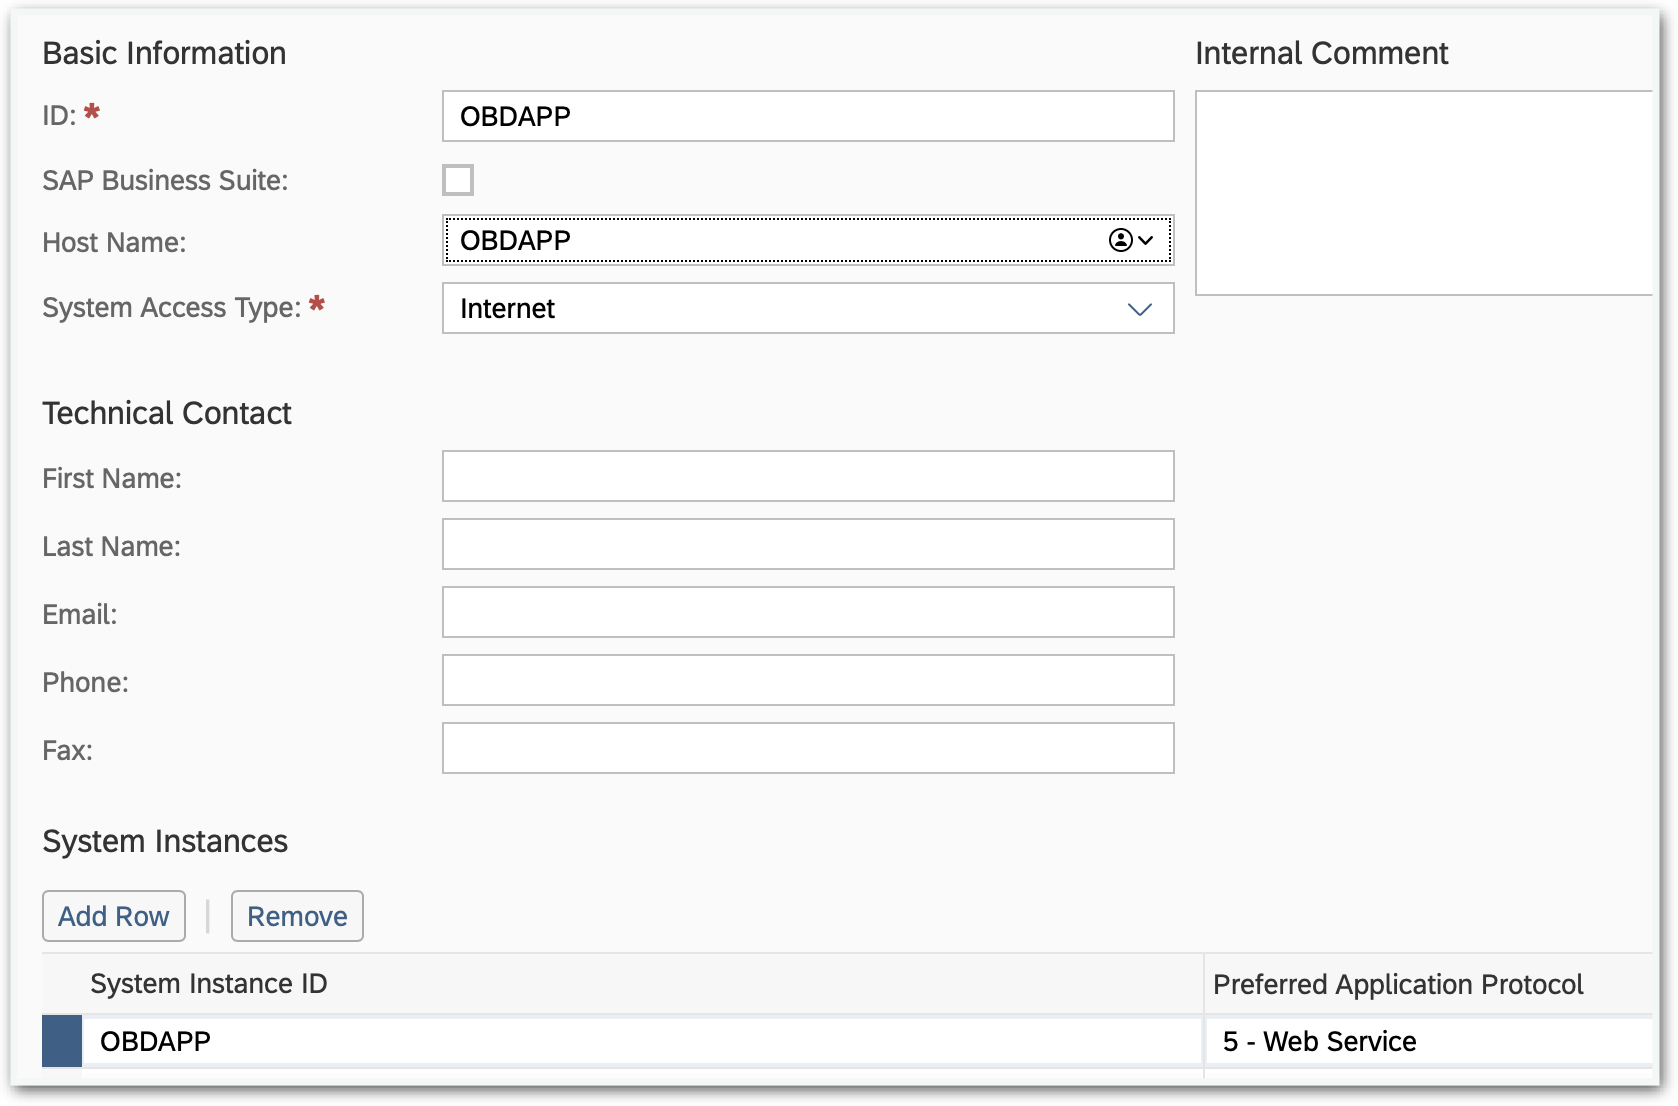Click Add Row under System Instances
This screenshot has width=1678, height=1106.
pos(113,915)
